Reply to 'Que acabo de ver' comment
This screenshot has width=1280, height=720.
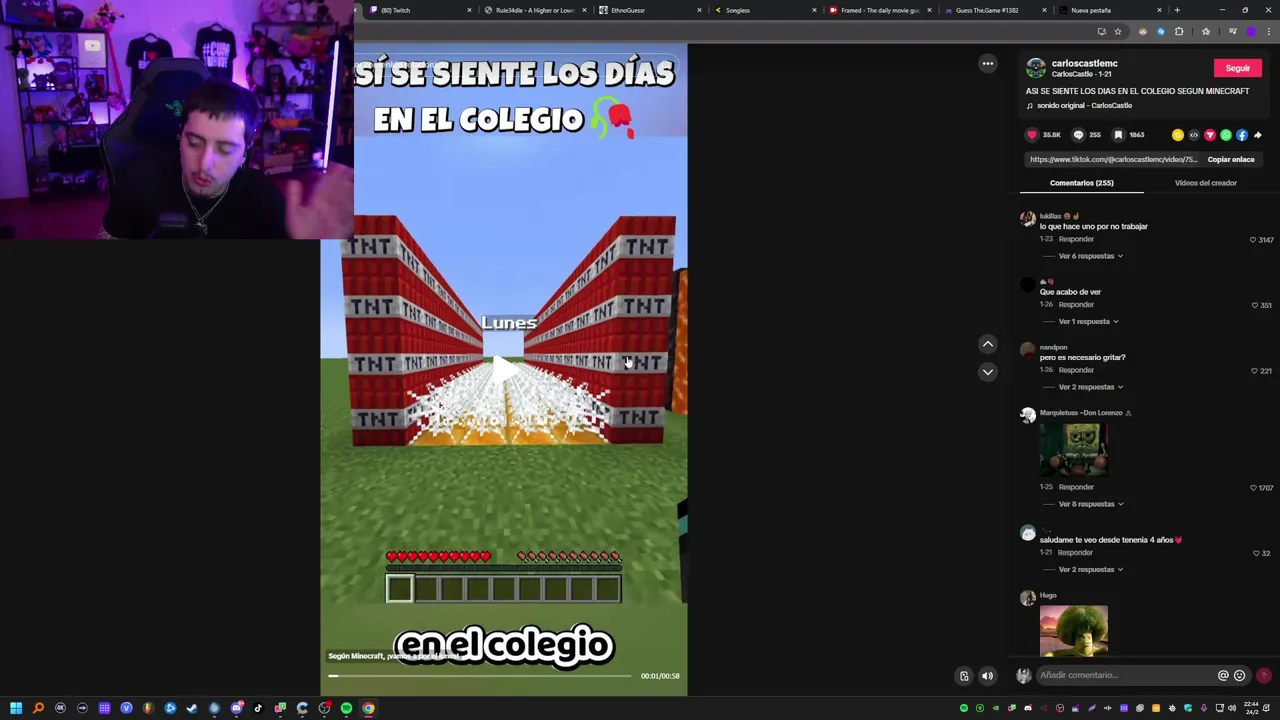pos(1076,304)
